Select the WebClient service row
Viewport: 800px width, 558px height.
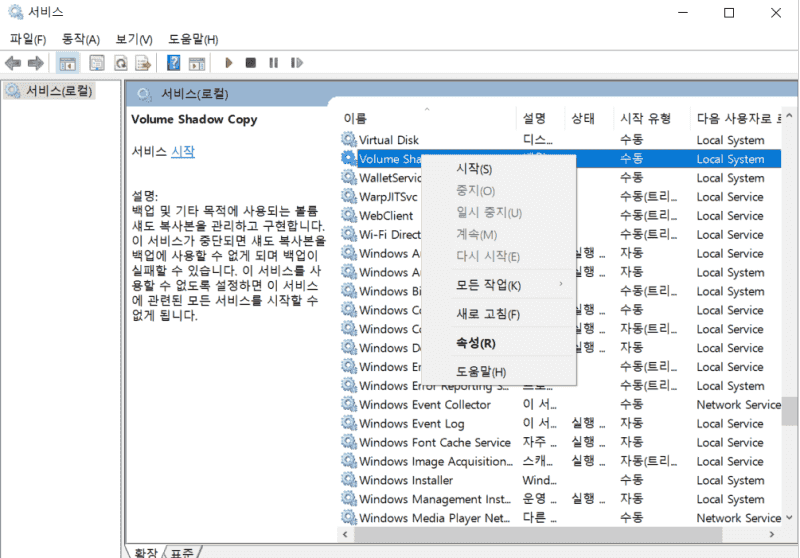tap(560, 215)
